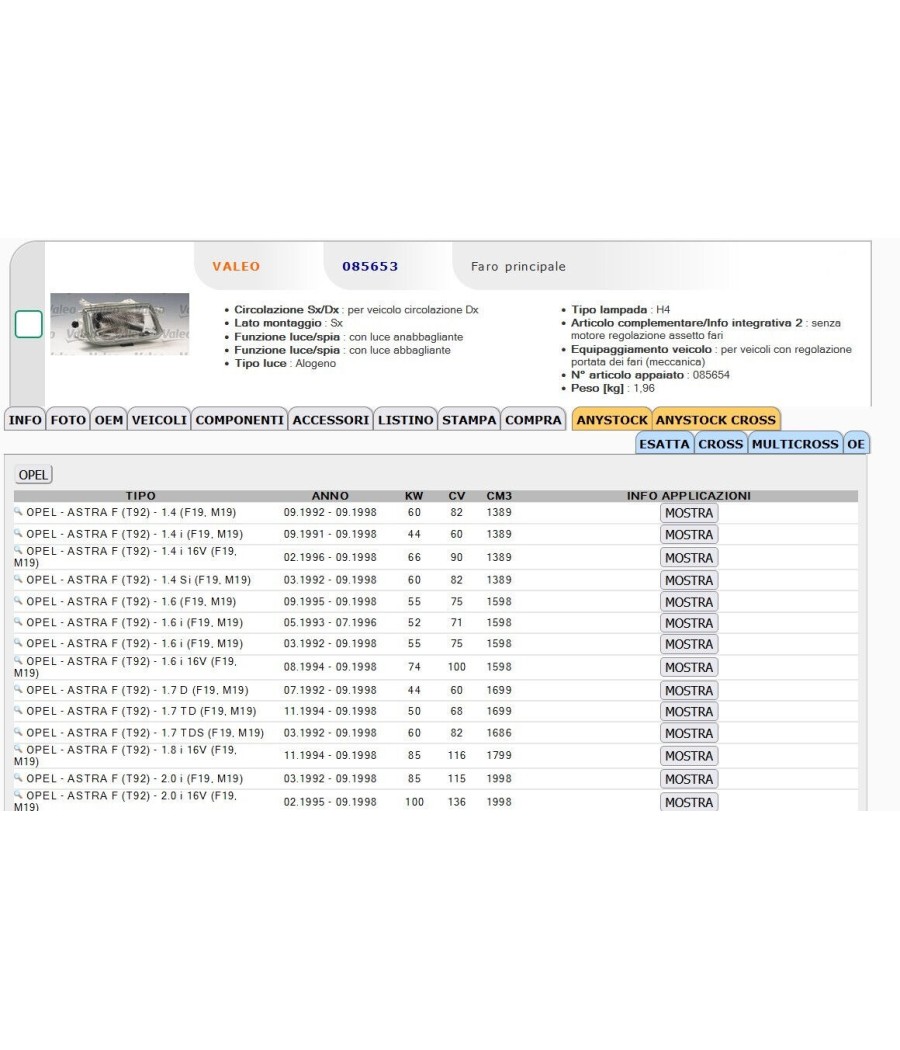
Task: Switch to the INFO tab
Action: pos(25,420)
